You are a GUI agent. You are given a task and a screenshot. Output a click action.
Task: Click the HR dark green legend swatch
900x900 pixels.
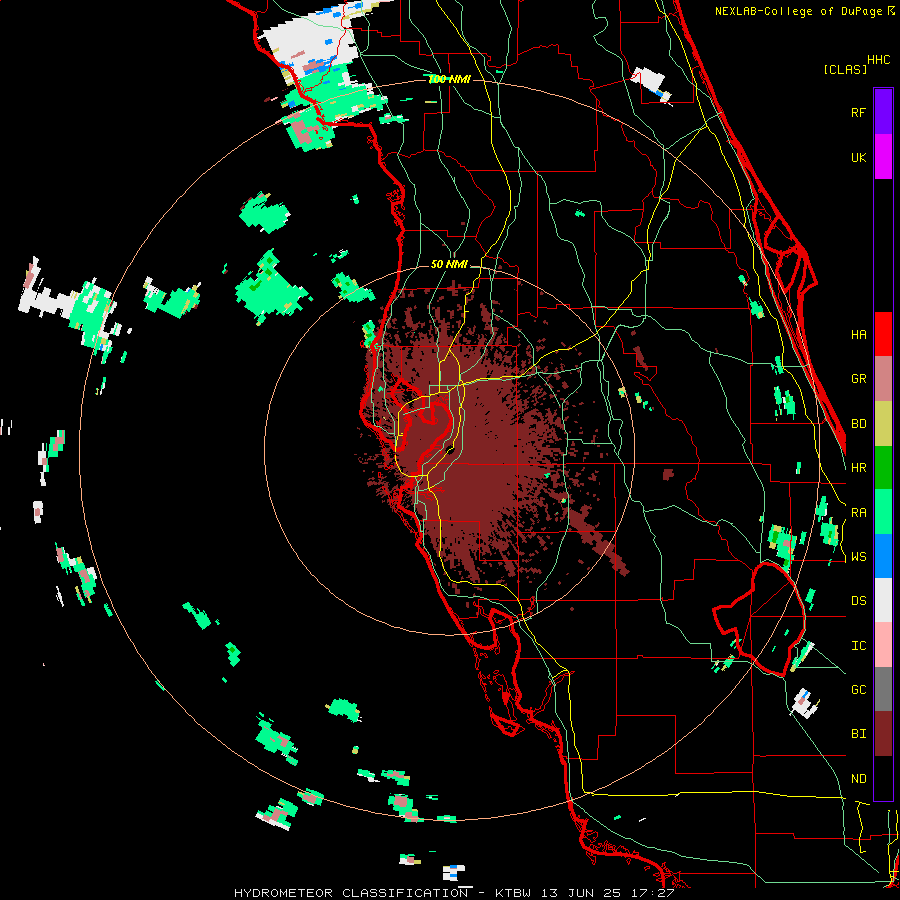tap(883, 467)
